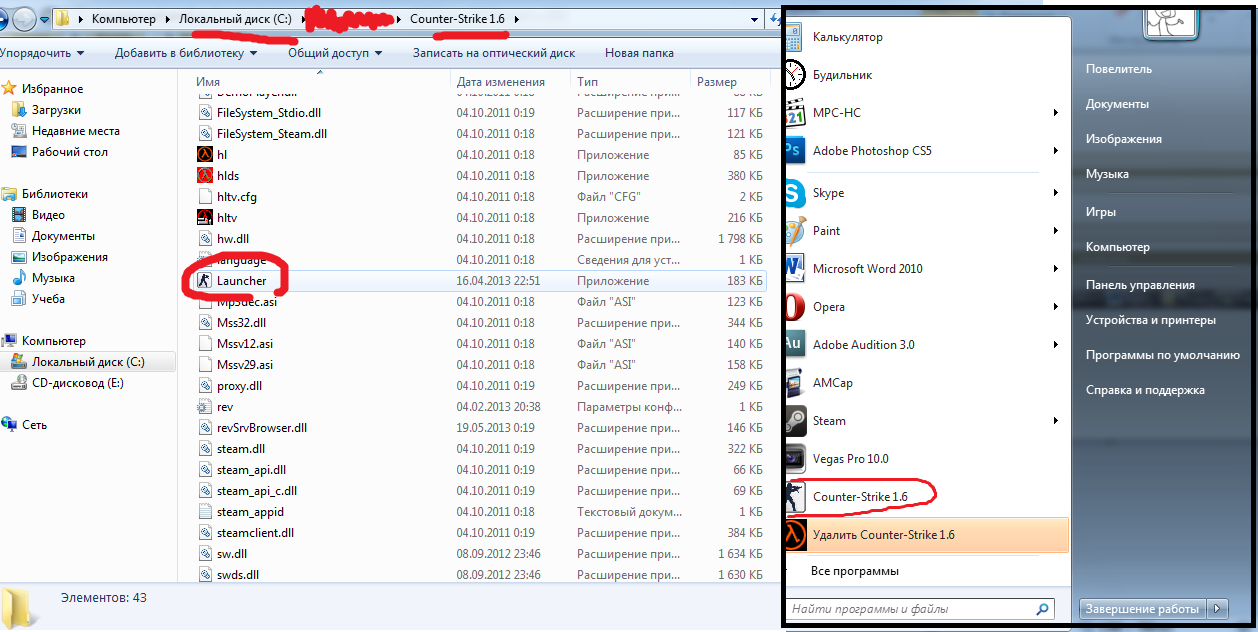Expand Steam jump list arrow

pos(1056,421)
